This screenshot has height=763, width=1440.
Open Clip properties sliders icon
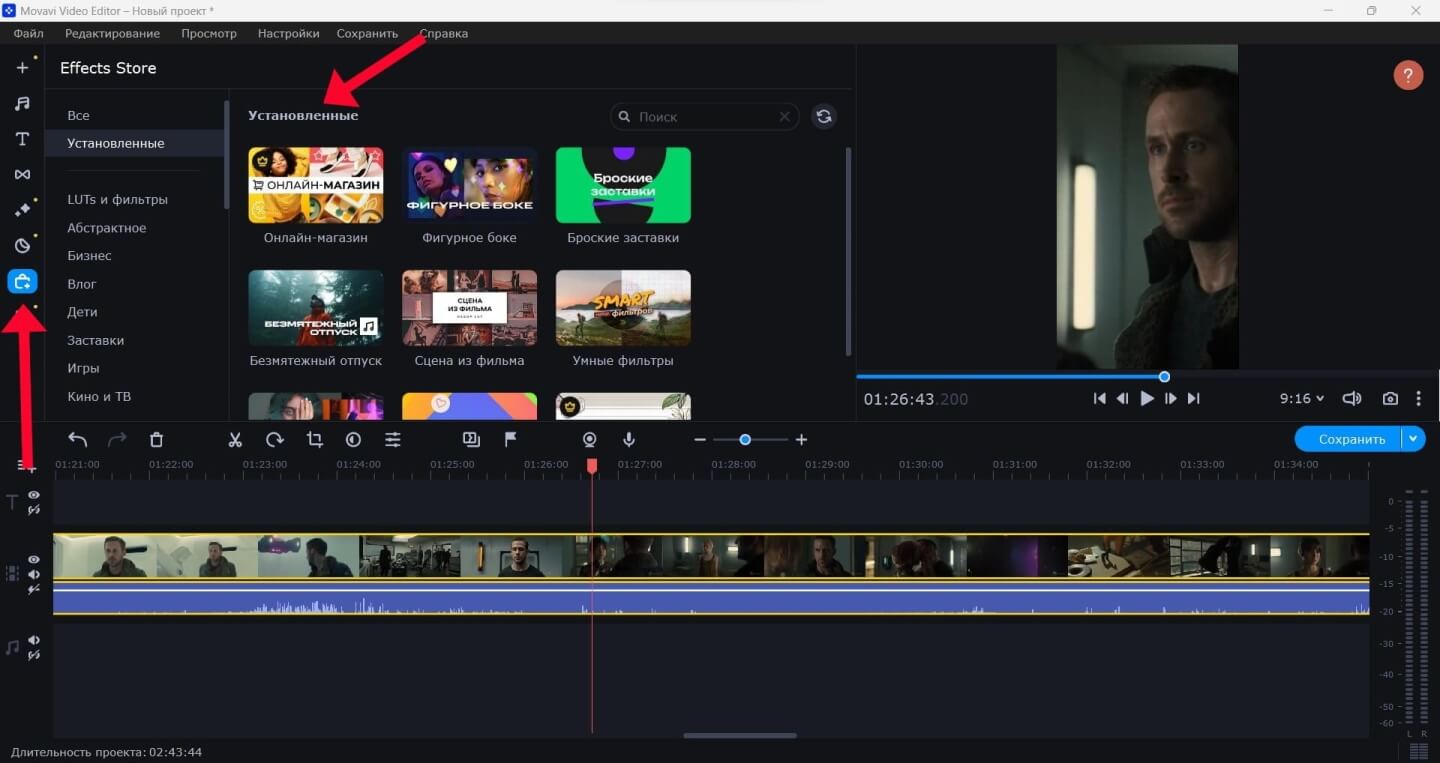[393, 439]
